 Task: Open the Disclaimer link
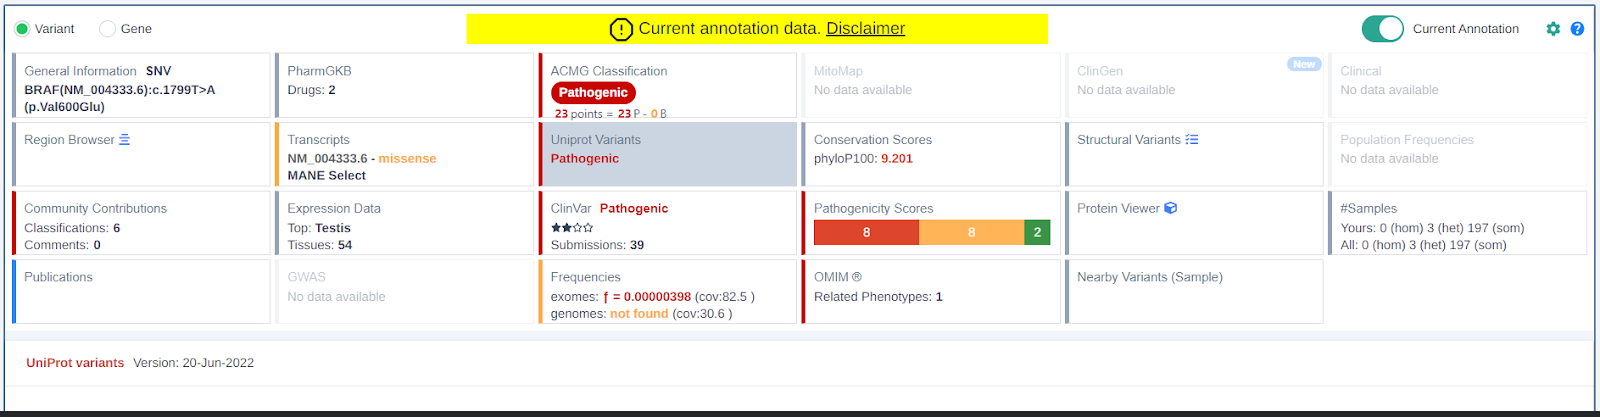click(865, 29)
